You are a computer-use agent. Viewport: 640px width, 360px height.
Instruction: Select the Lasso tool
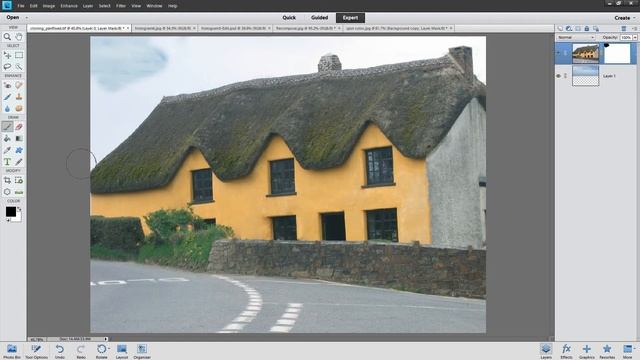click(7, 67)
